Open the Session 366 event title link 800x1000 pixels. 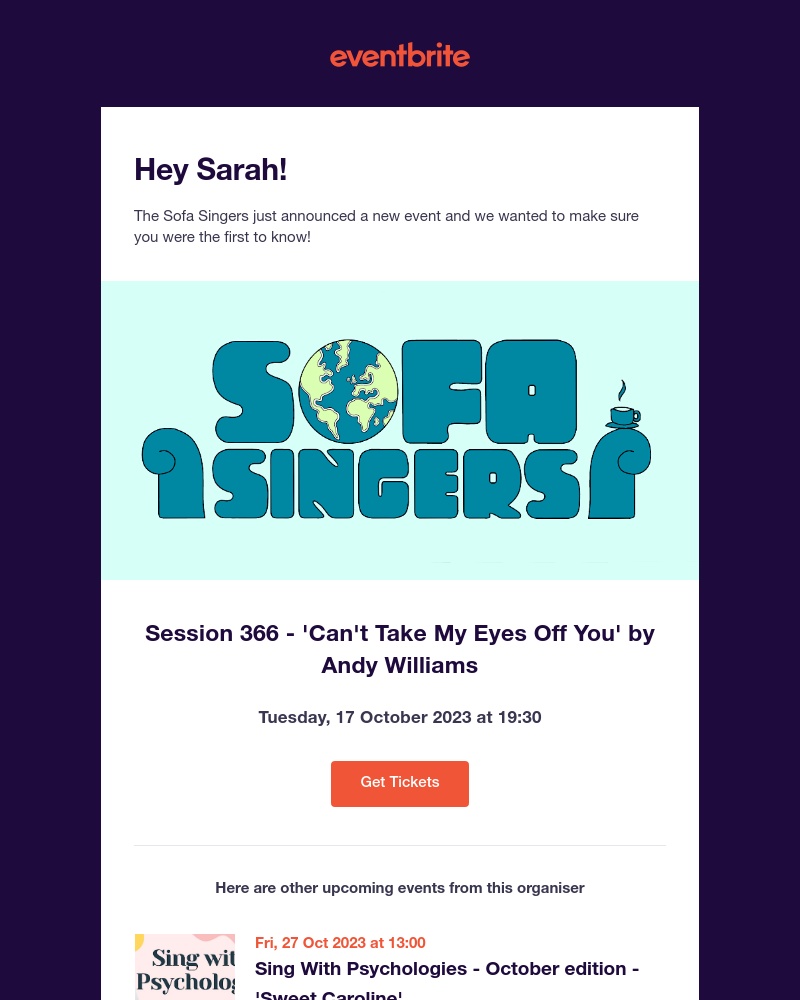tap(400, 649)
